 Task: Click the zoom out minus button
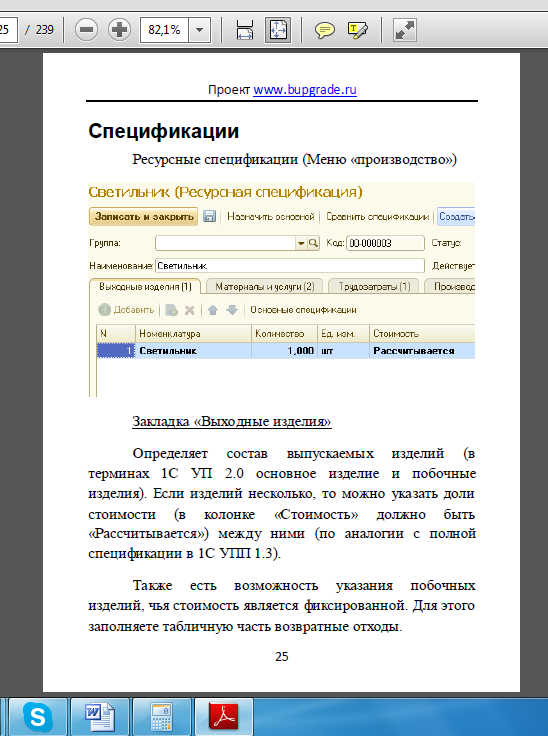86,30
